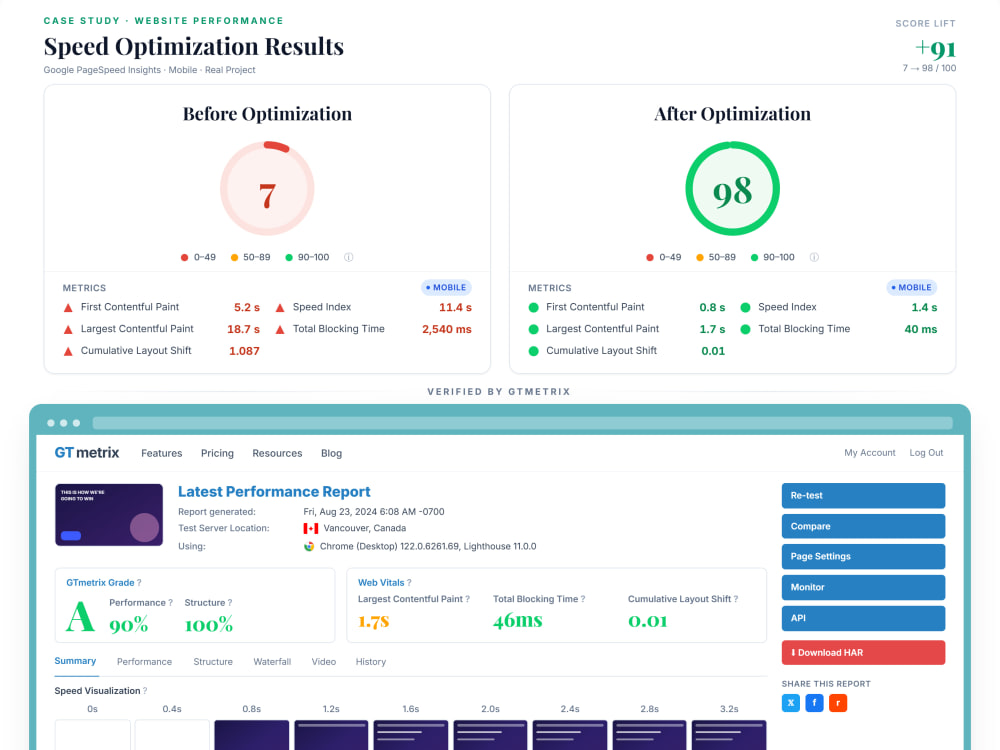This screenshot has height=750, width=1000.
Task: Click help mark beside Structure score label
Action: tap(230, 603)
